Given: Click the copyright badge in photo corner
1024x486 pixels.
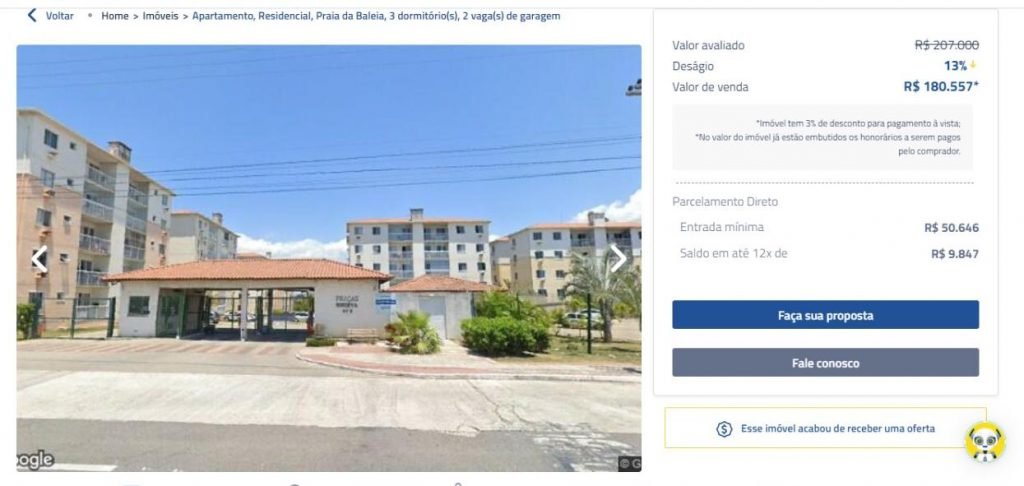Looking at the screenshot, I should point(630,463).
